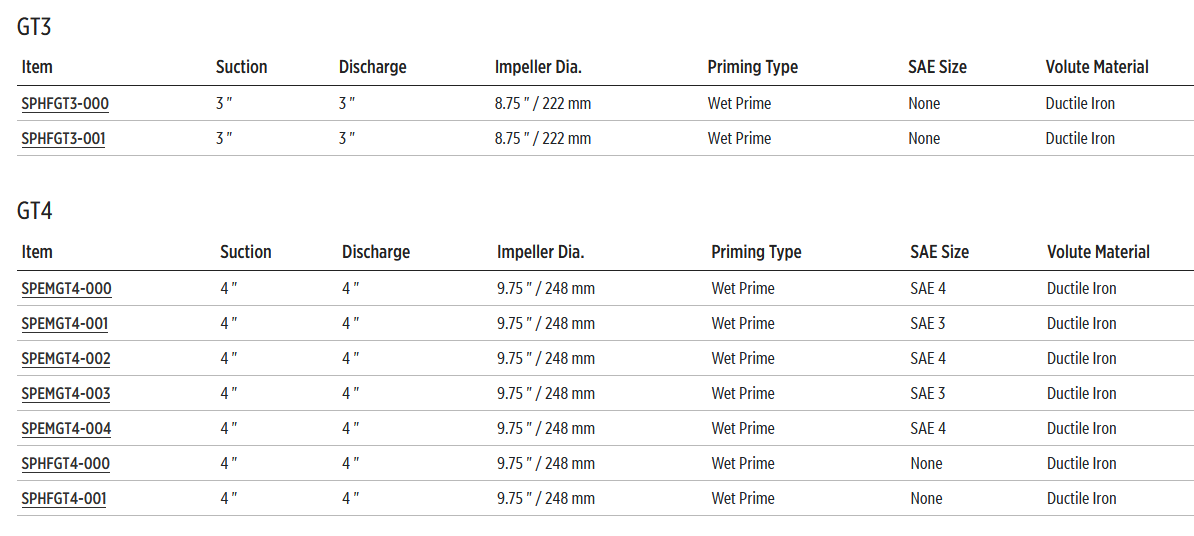
Task: Click the GT4 Priming Type column header
Action: tap(756, 252)
